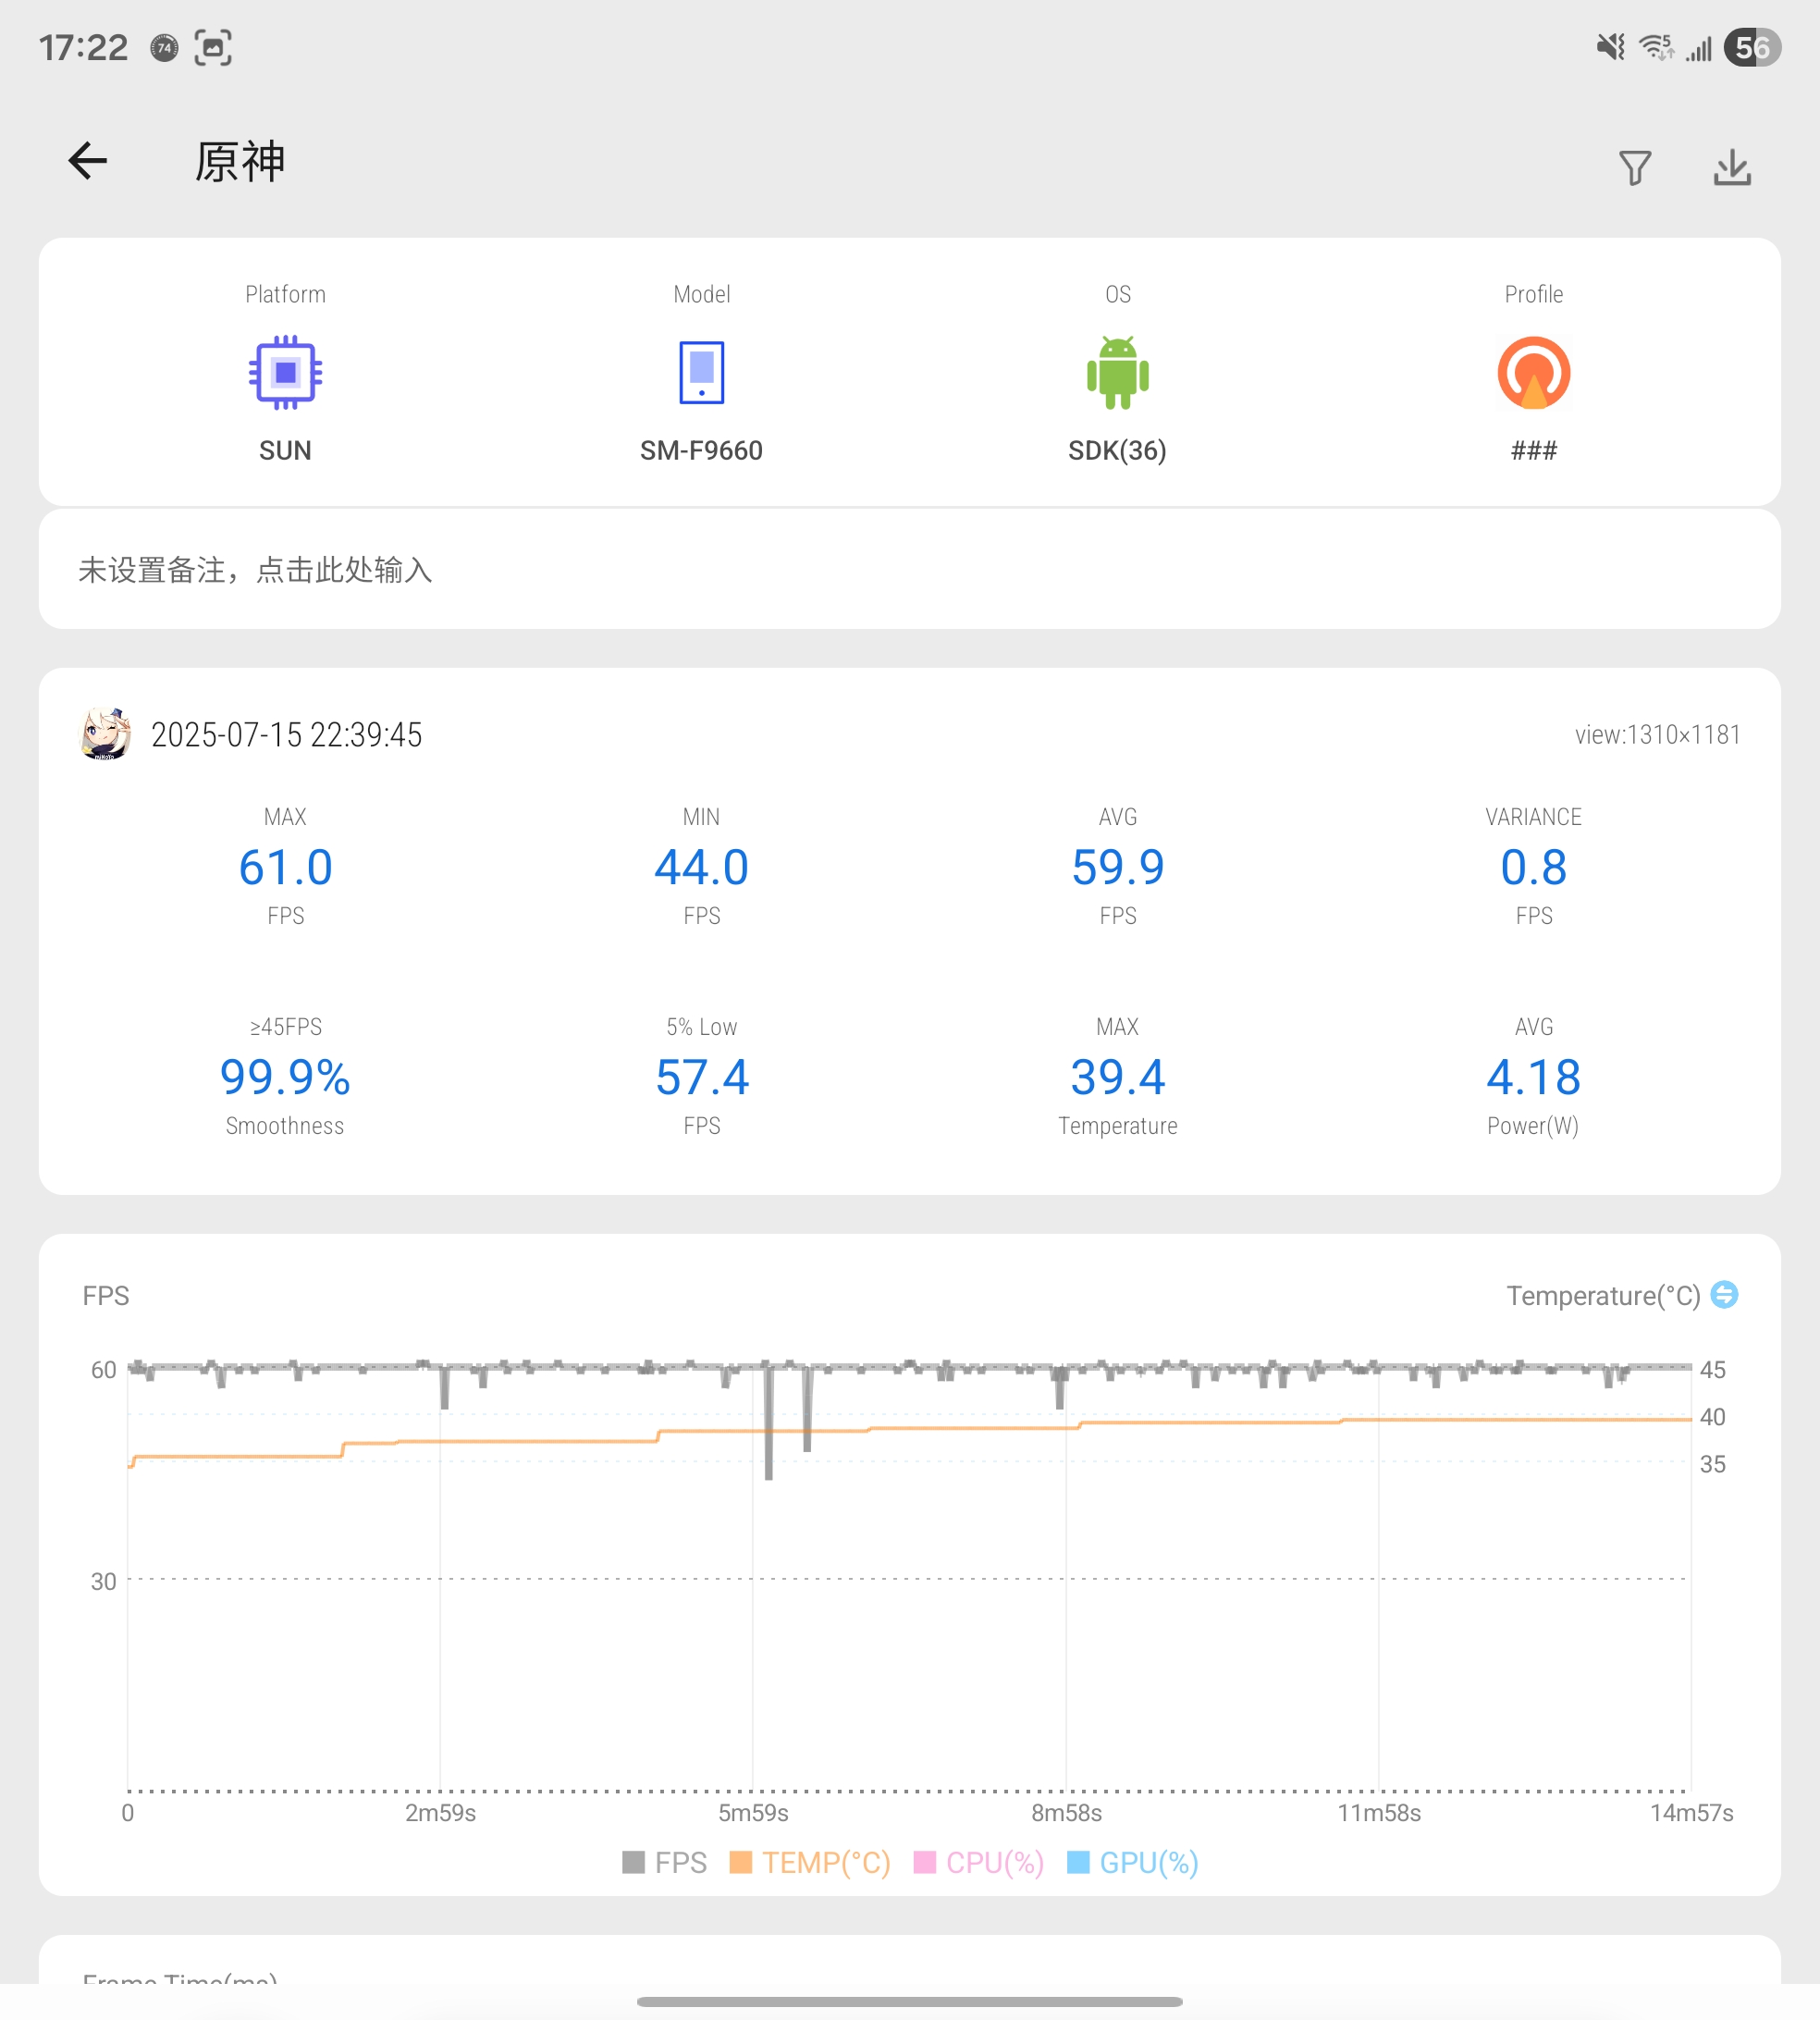Tap the session timestamp 2025-07-15 22:39:45

pyautogui.click(x=286, y=735)
